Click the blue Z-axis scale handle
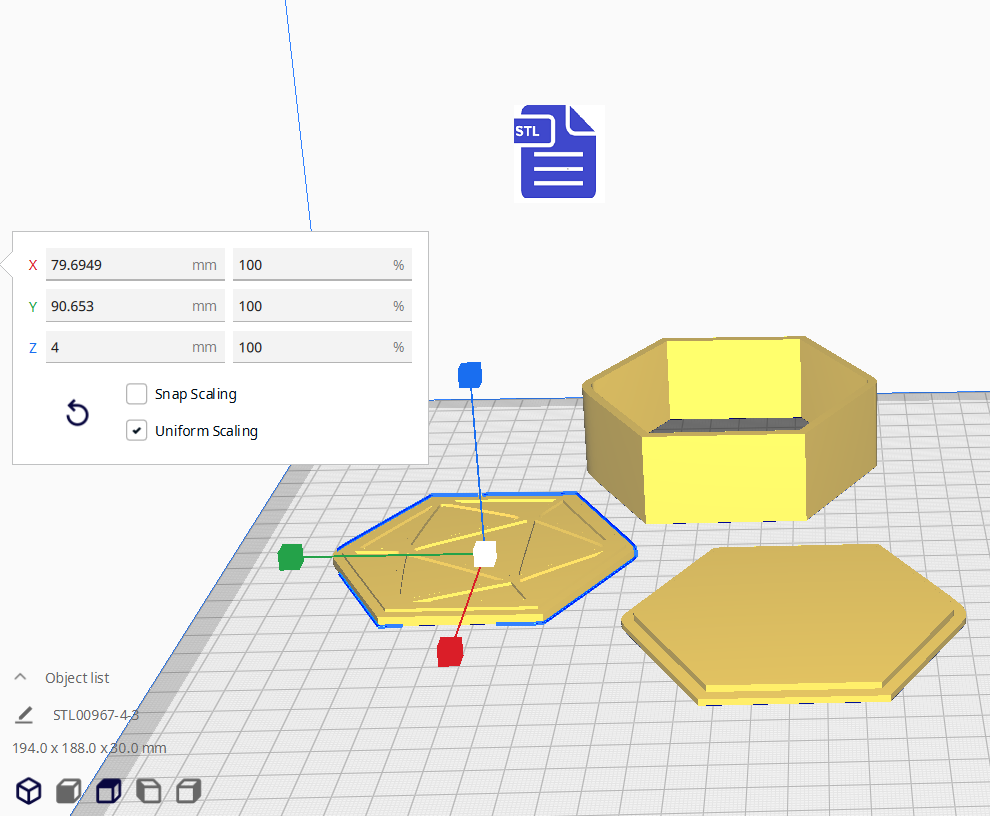The height and width of the screenshot is (816, 990). (470, 375)
